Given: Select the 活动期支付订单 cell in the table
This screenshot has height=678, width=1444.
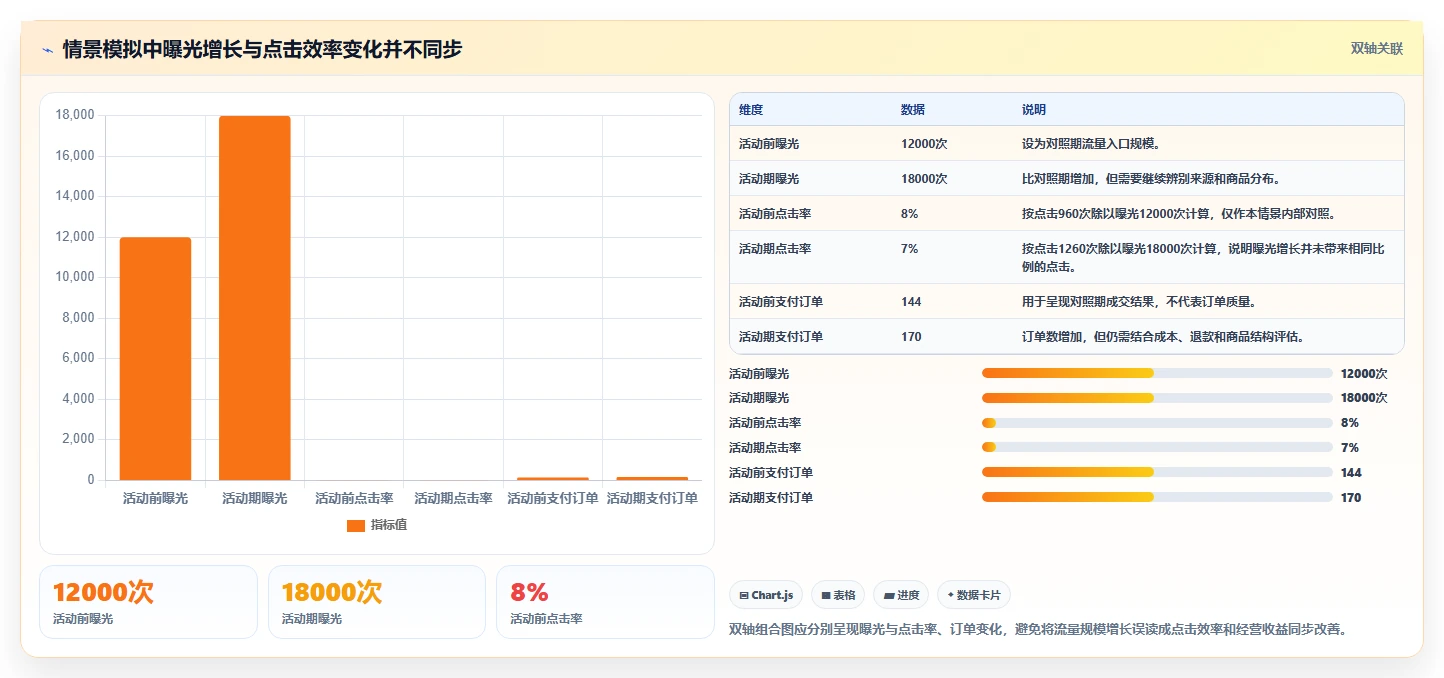Looking at the screenshot, I should [x=781, y=337].
